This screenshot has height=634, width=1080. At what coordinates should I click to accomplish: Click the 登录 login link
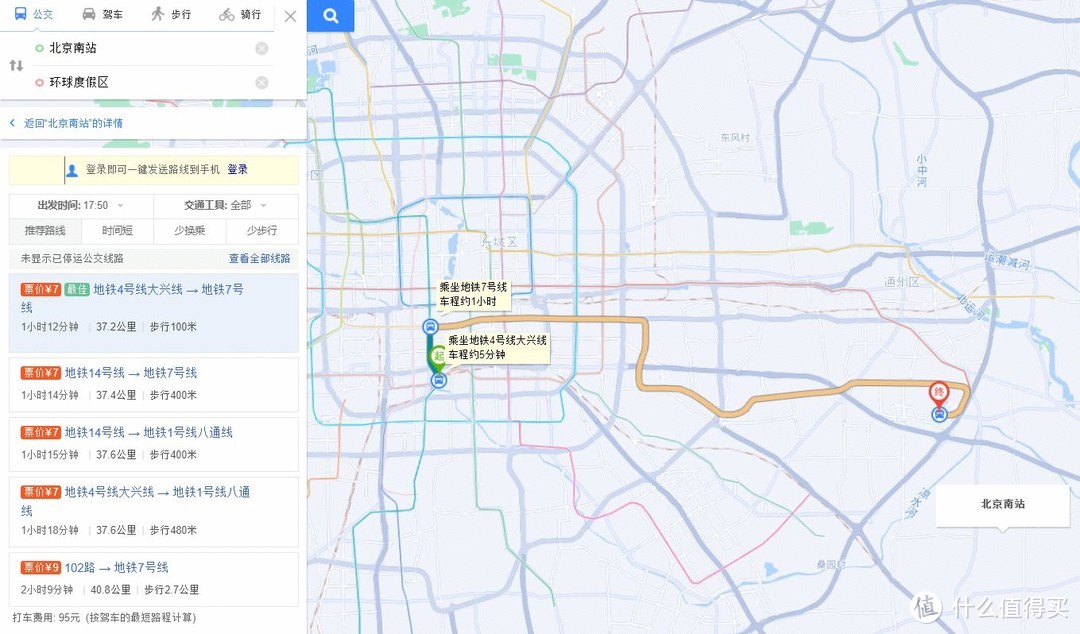pyautogui.click(x=237, y=170)
